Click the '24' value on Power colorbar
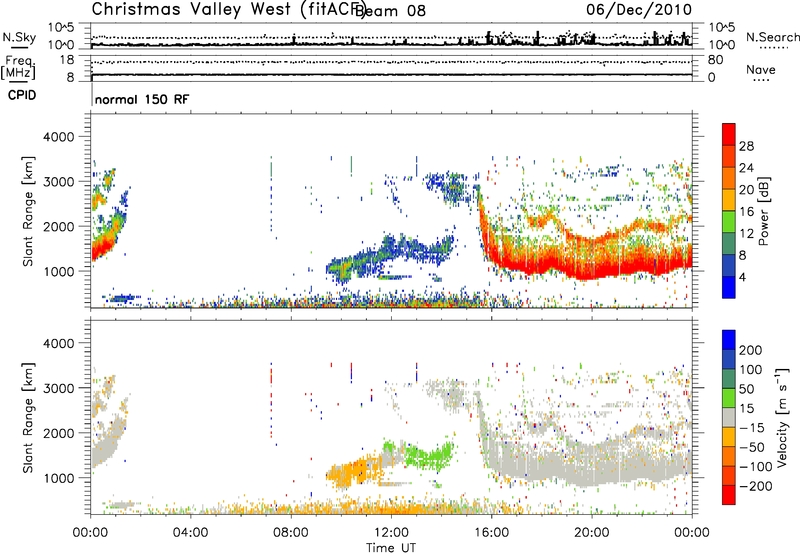 [746, 168]
